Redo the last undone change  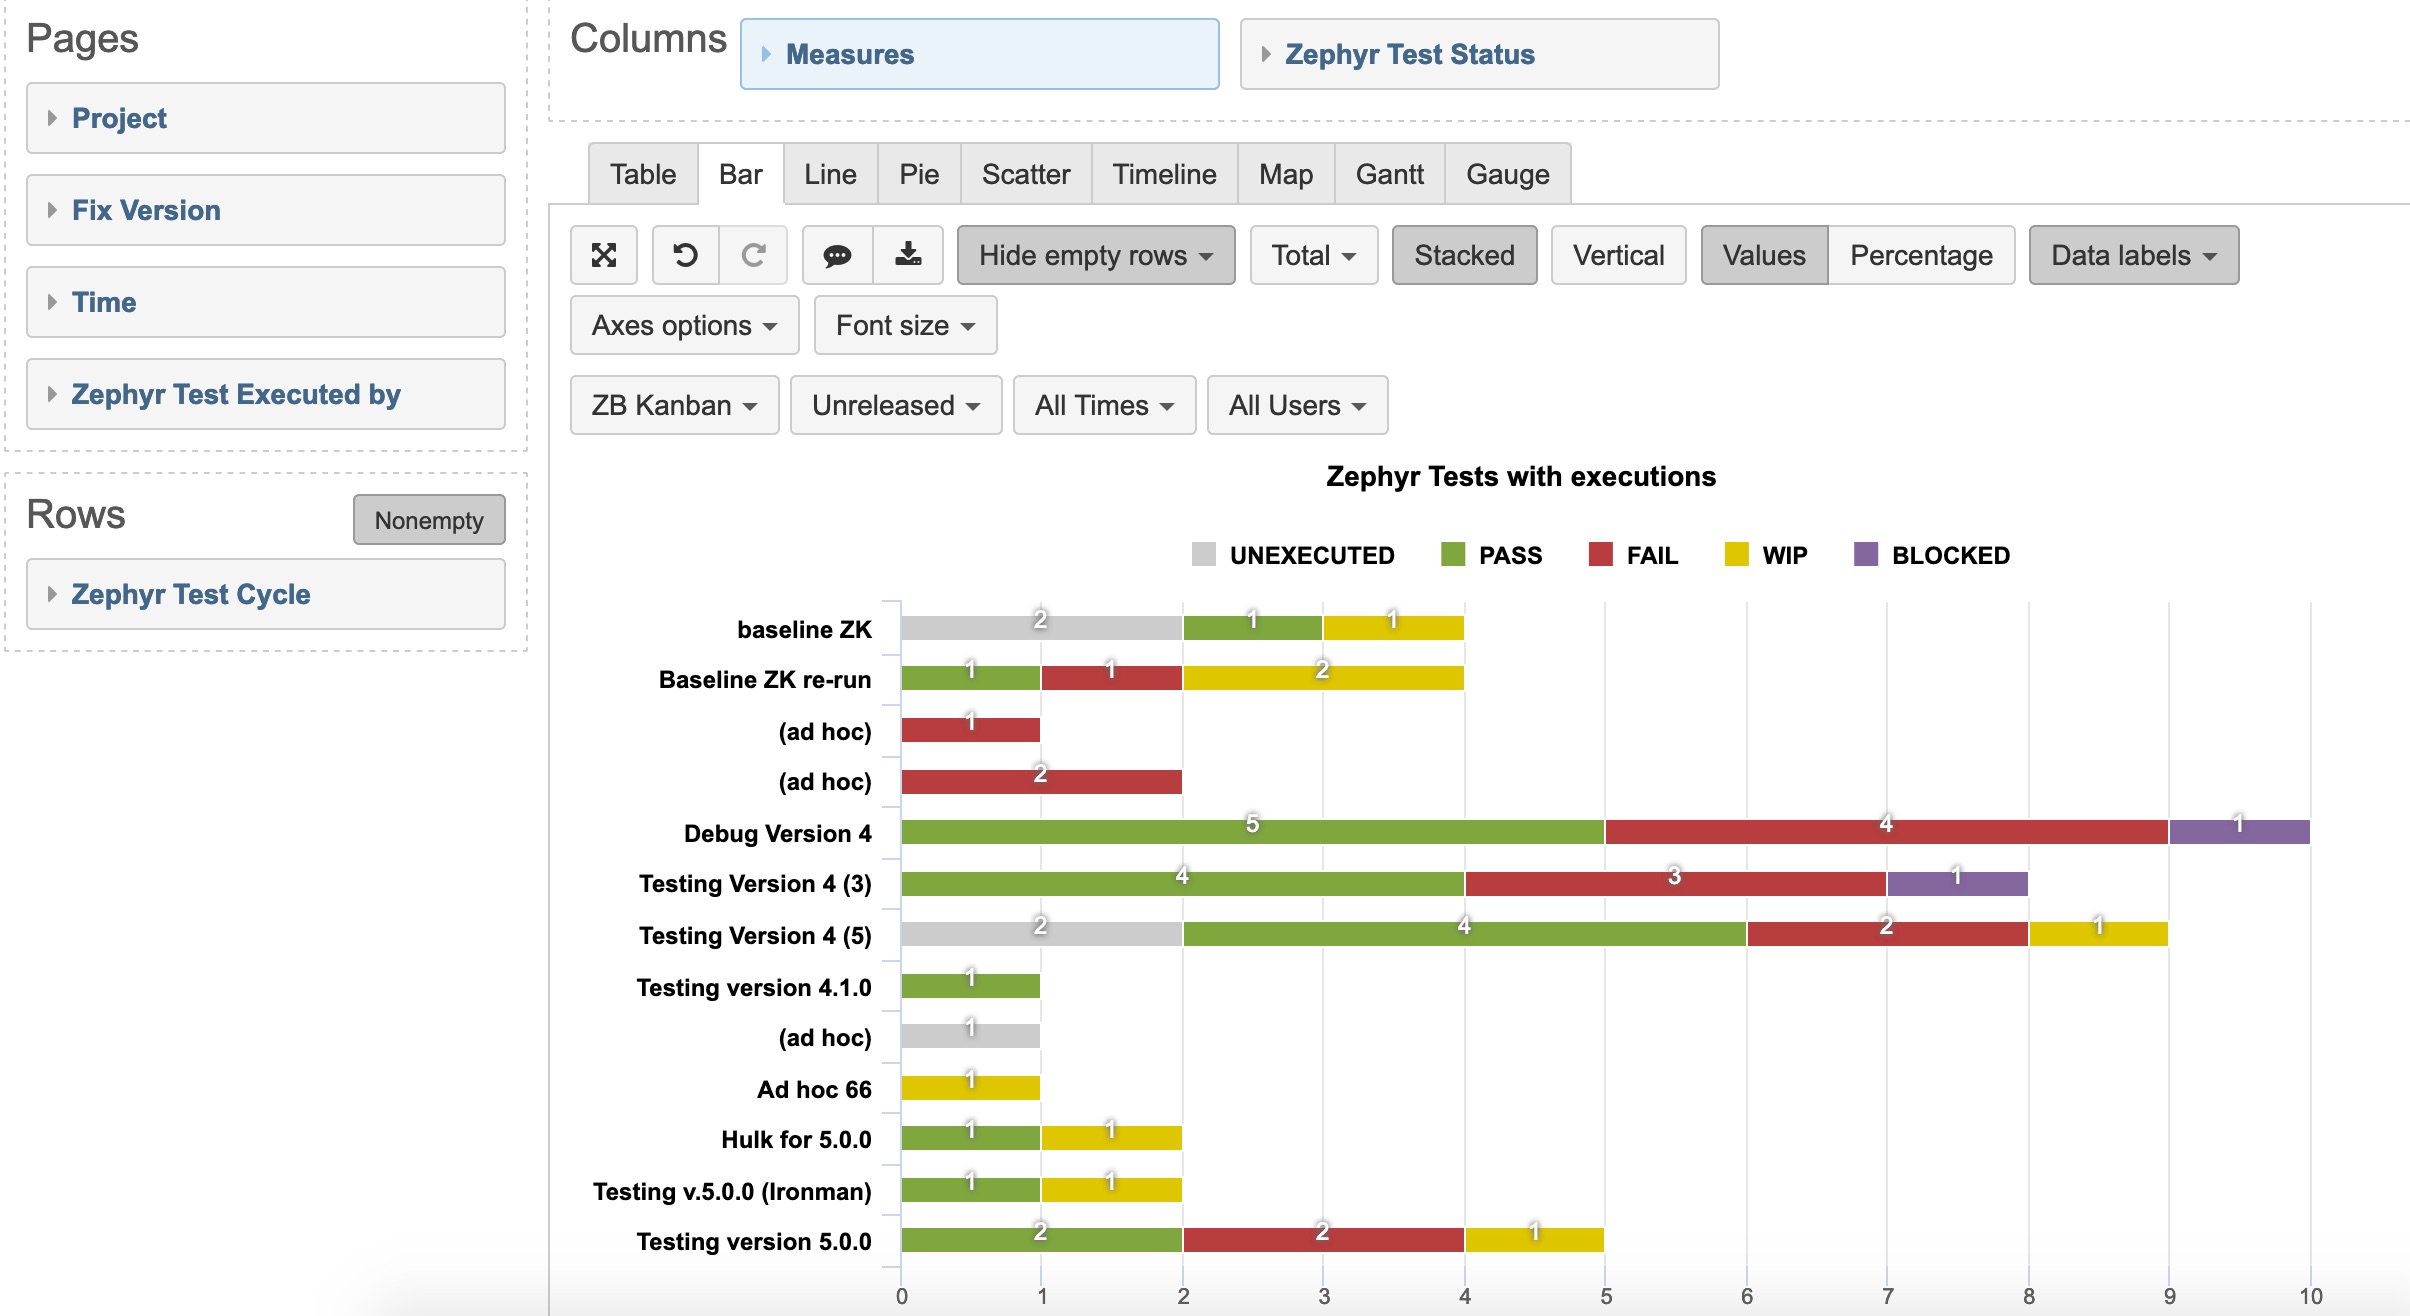(752, 255)
